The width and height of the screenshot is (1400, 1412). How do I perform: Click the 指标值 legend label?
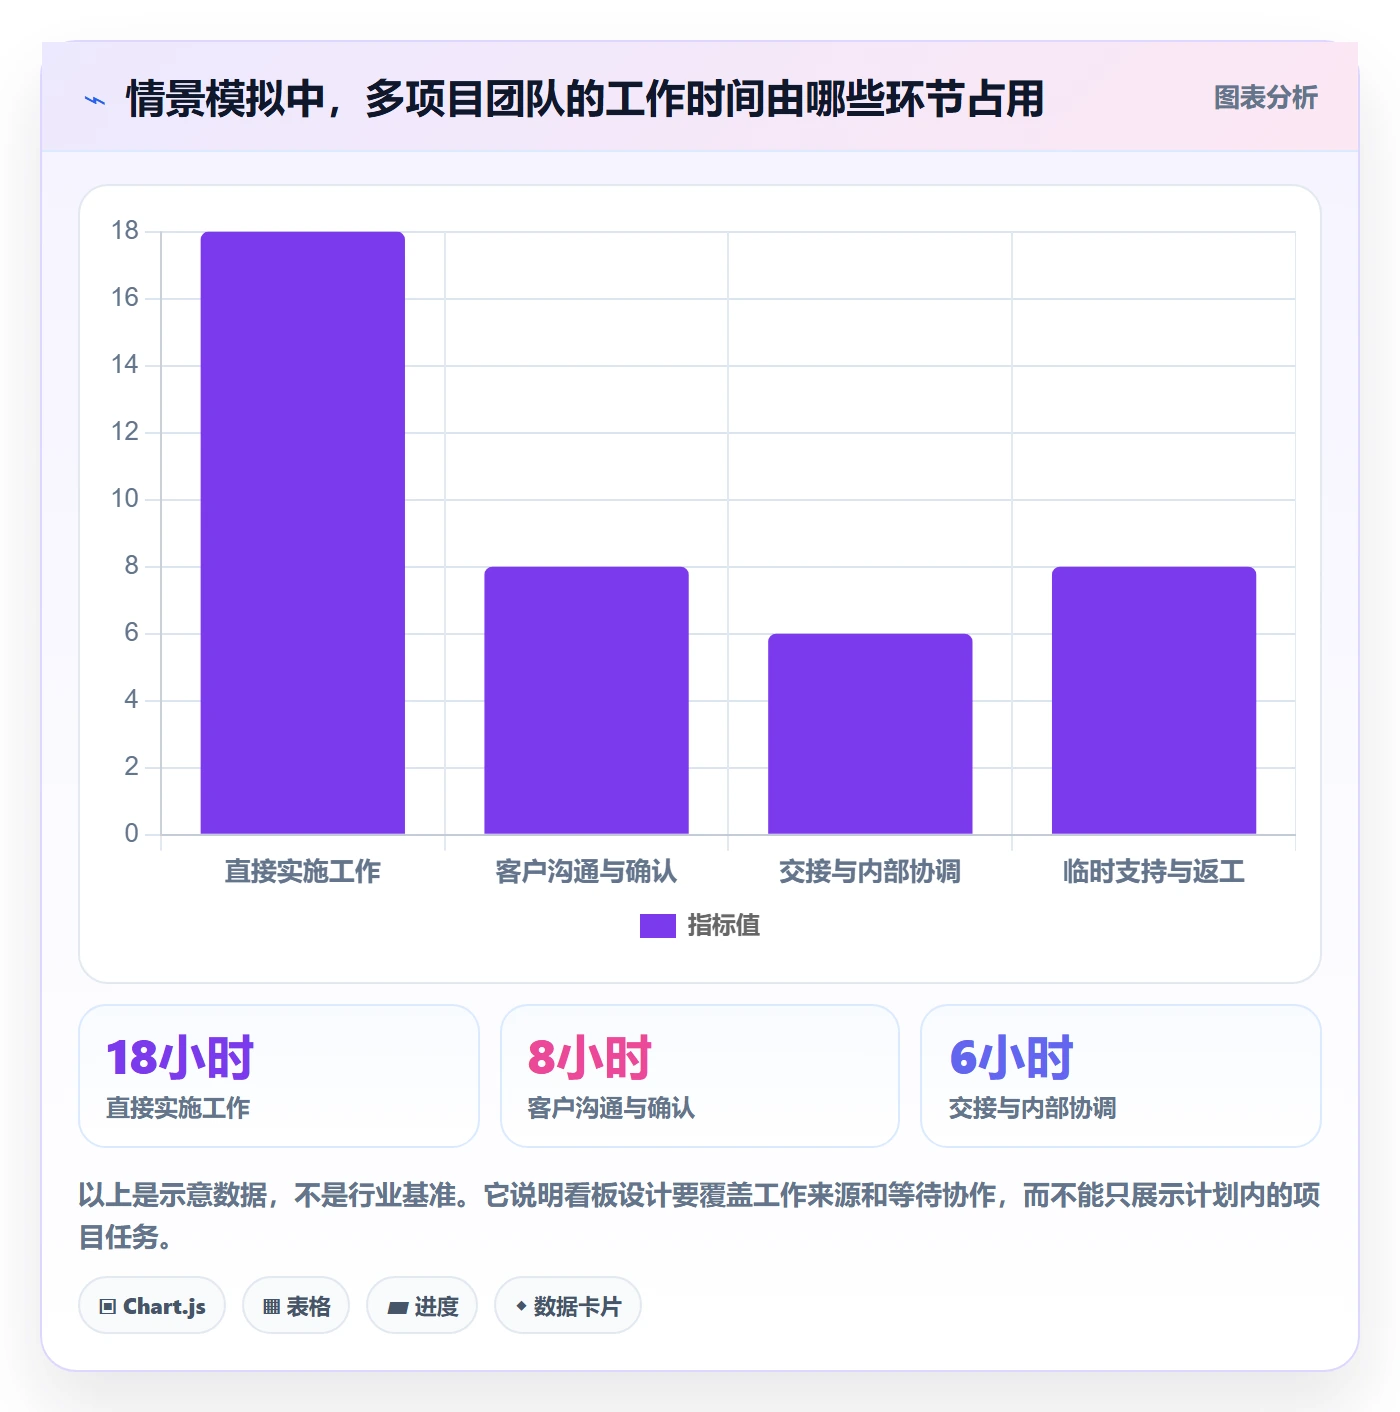click(x=723, y=926)
